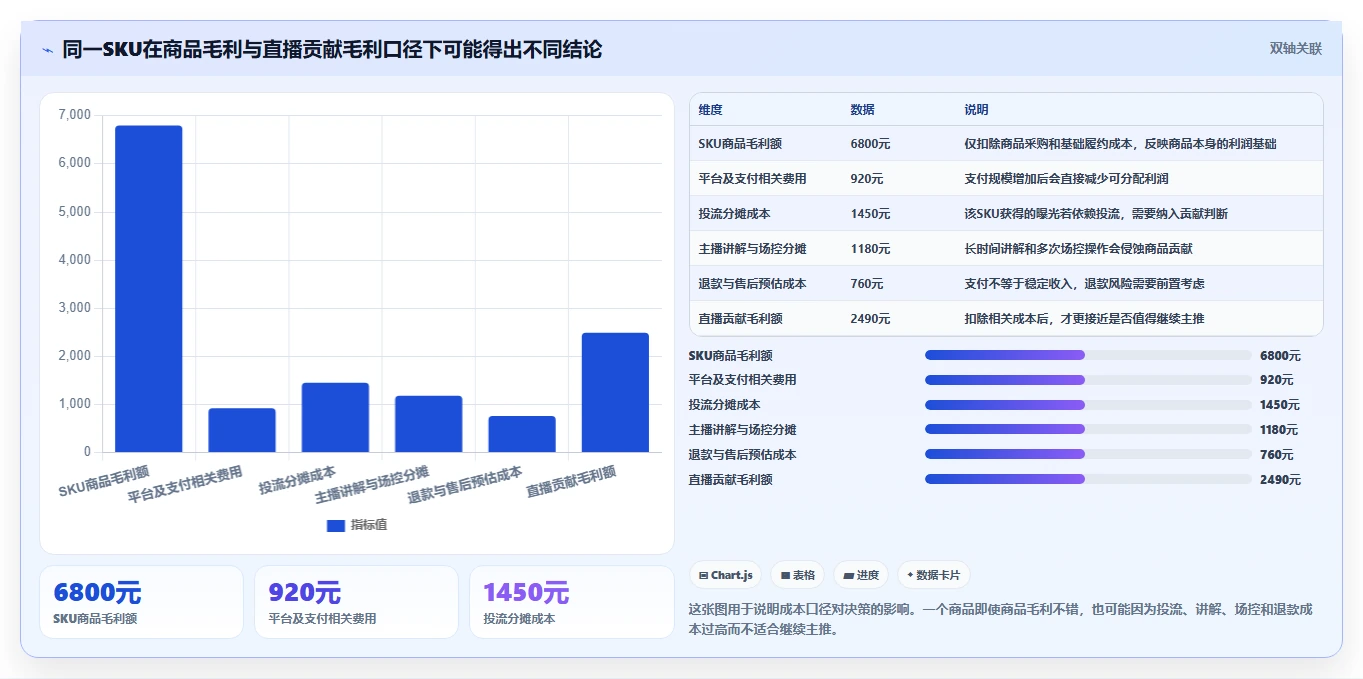Click the 投流分摊成本 progress bar
This screenshot has width=1363, height=679.
[x=1088, y=405]
